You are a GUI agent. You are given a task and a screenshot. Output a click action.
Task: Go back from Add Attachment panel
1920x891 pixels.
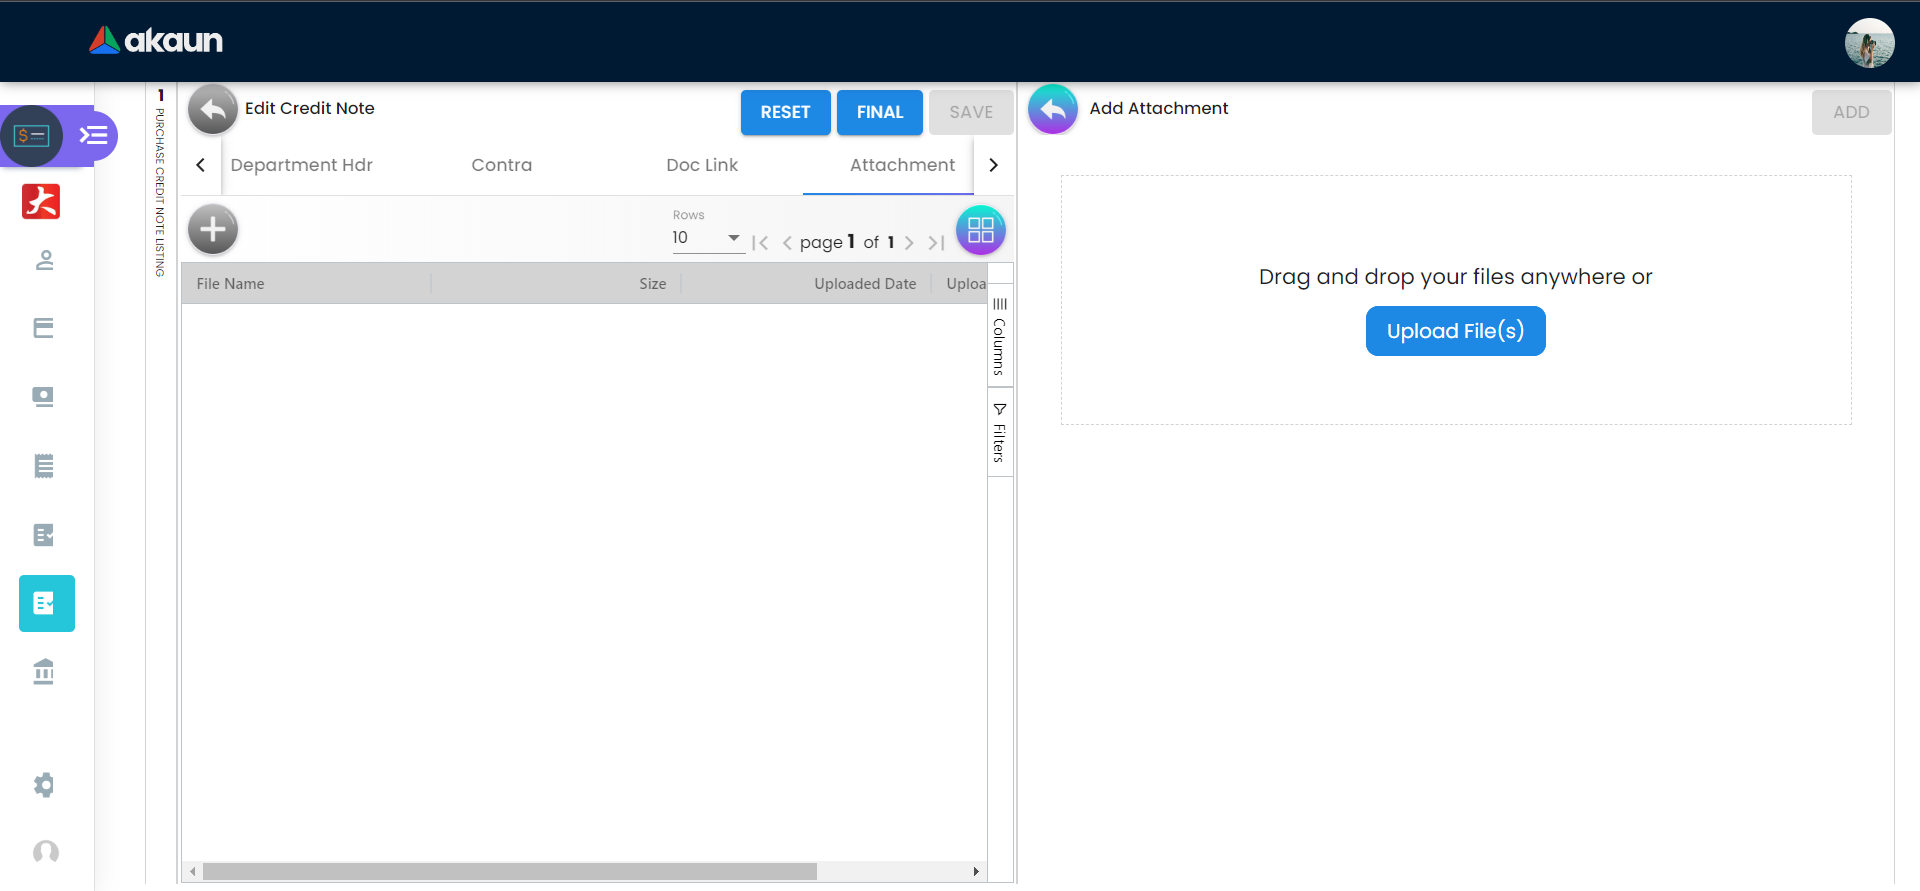pos(1053,109)
